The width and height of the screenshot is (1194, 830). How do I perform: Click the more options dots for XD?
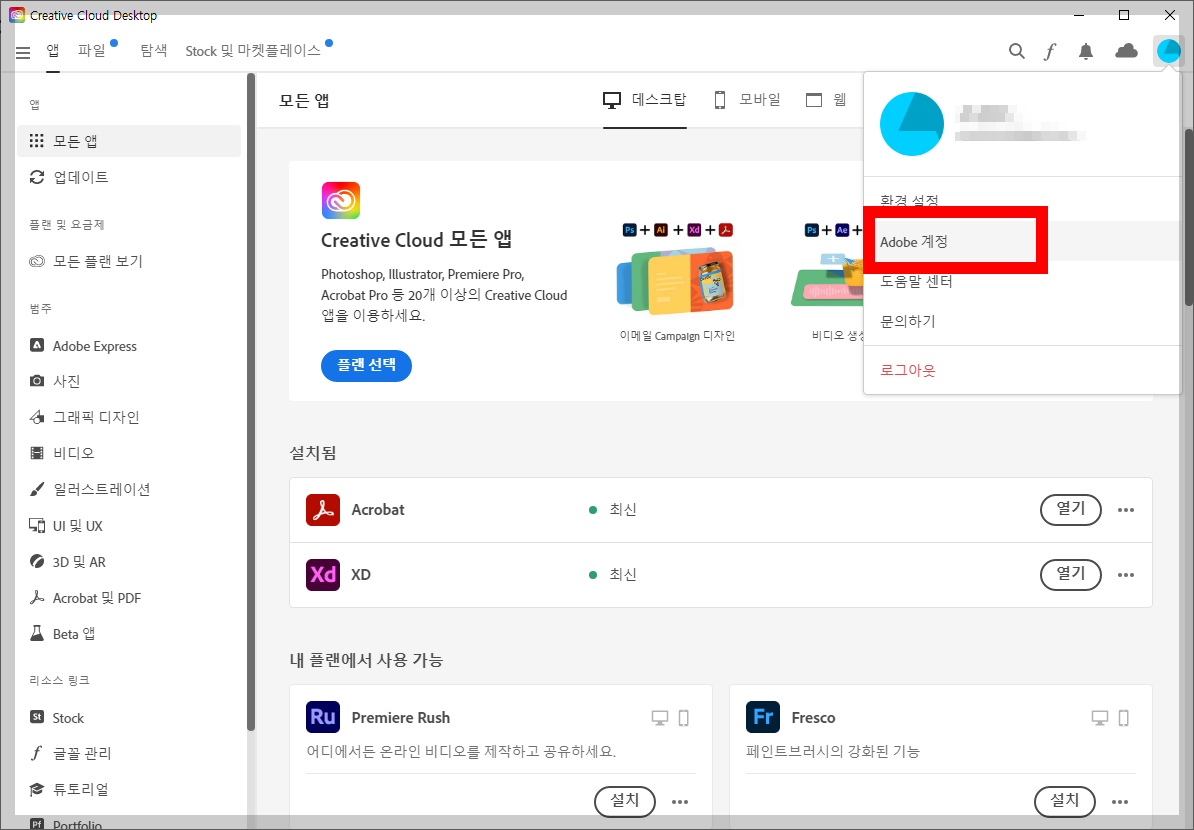pos(1126,574)
